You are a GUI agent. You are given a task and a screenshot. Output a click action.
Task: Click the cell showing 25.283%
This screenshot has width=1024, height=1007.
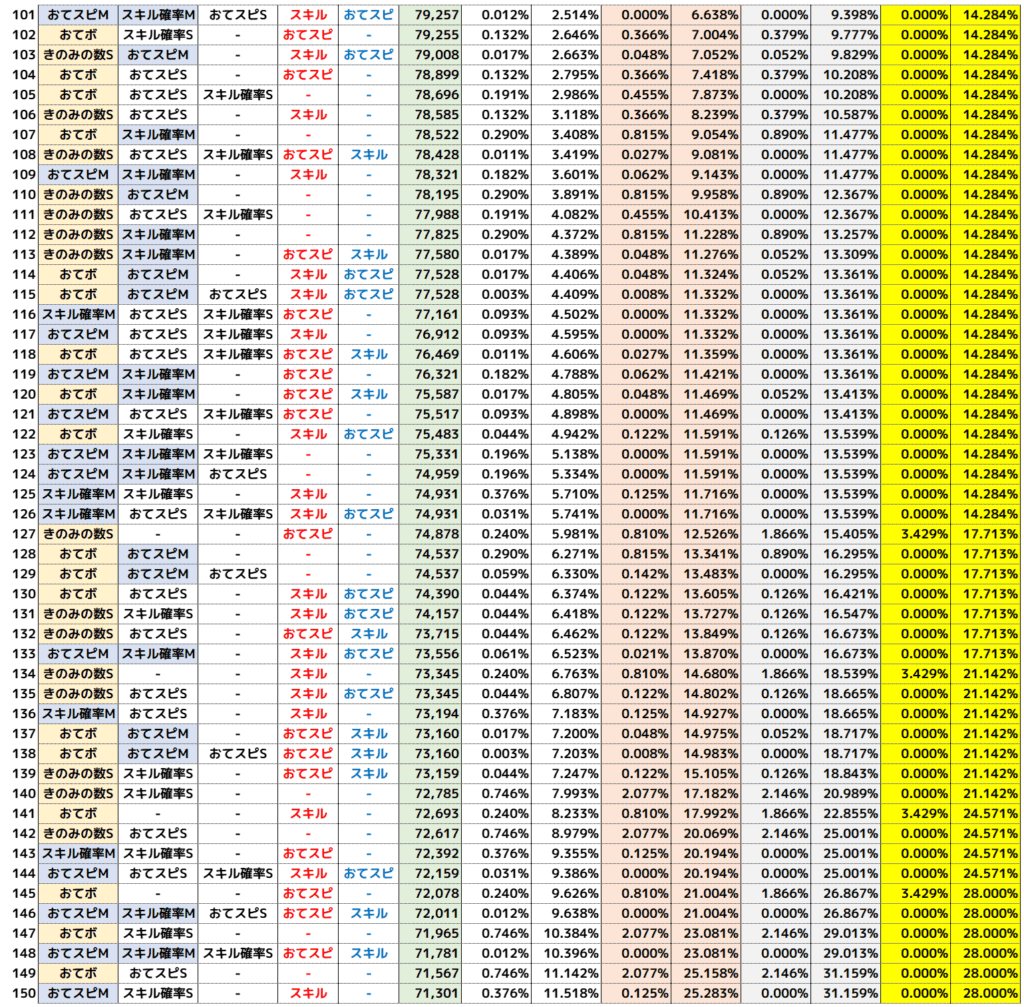705,993
